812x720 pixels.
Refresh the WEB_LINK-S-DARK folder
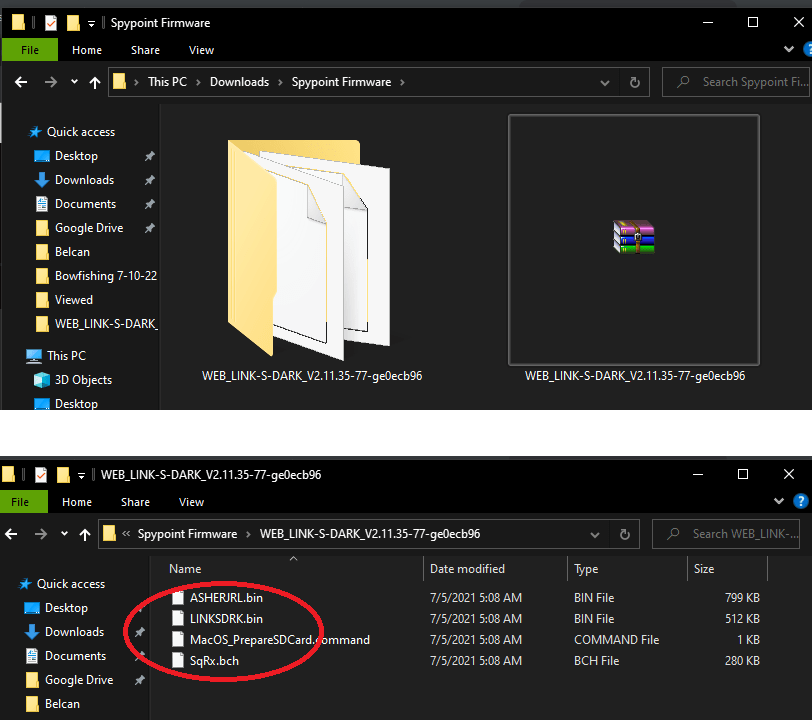coord(625,535)
